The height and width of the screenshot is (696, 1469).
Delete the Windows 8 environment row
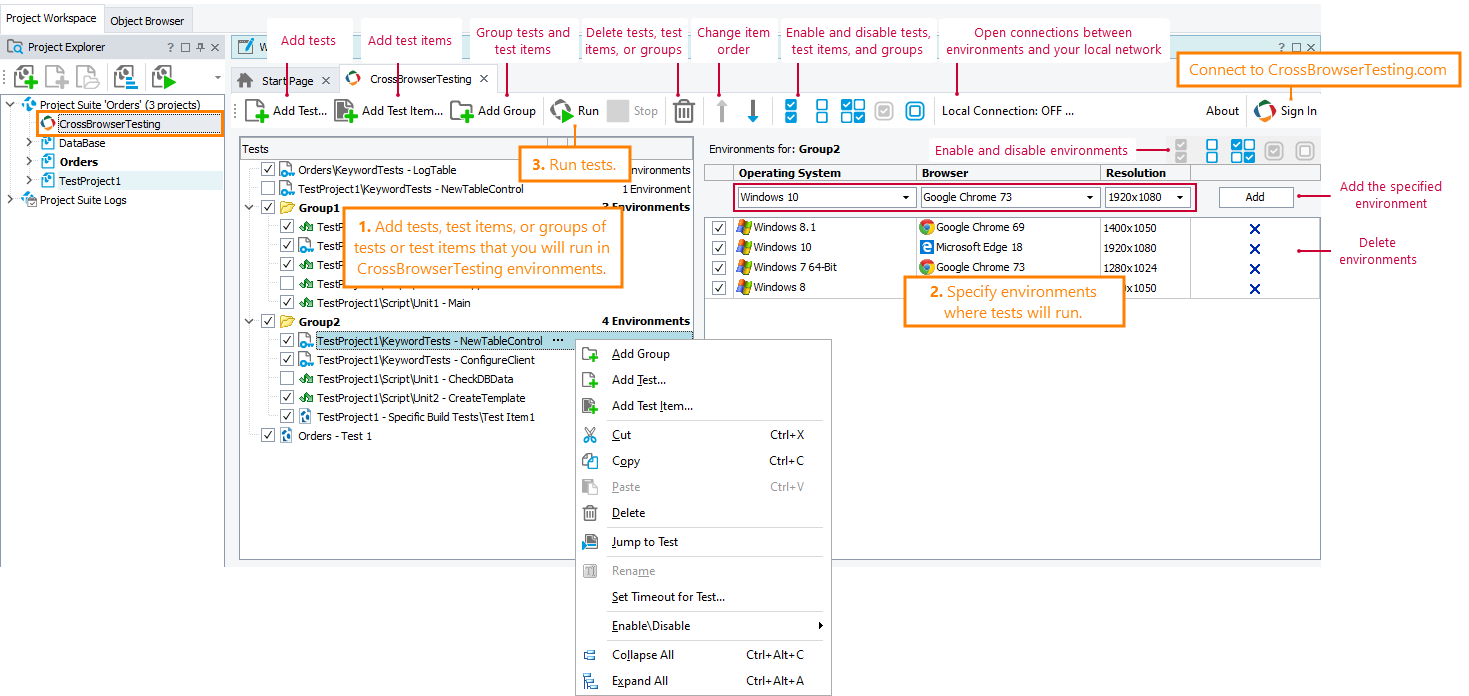click(x=1255, y=289)
